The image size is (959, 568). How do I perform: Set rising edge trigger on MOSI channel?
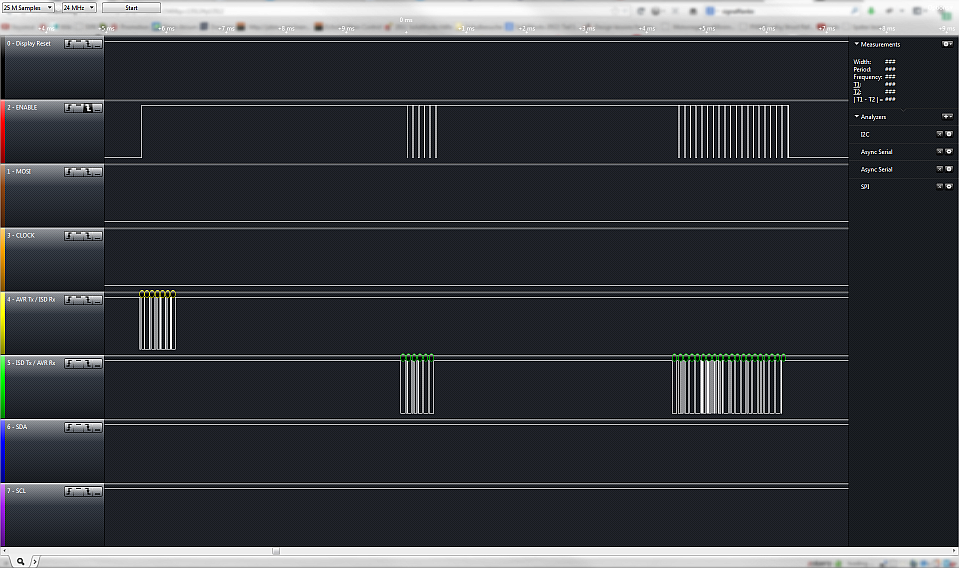[69, 172]
